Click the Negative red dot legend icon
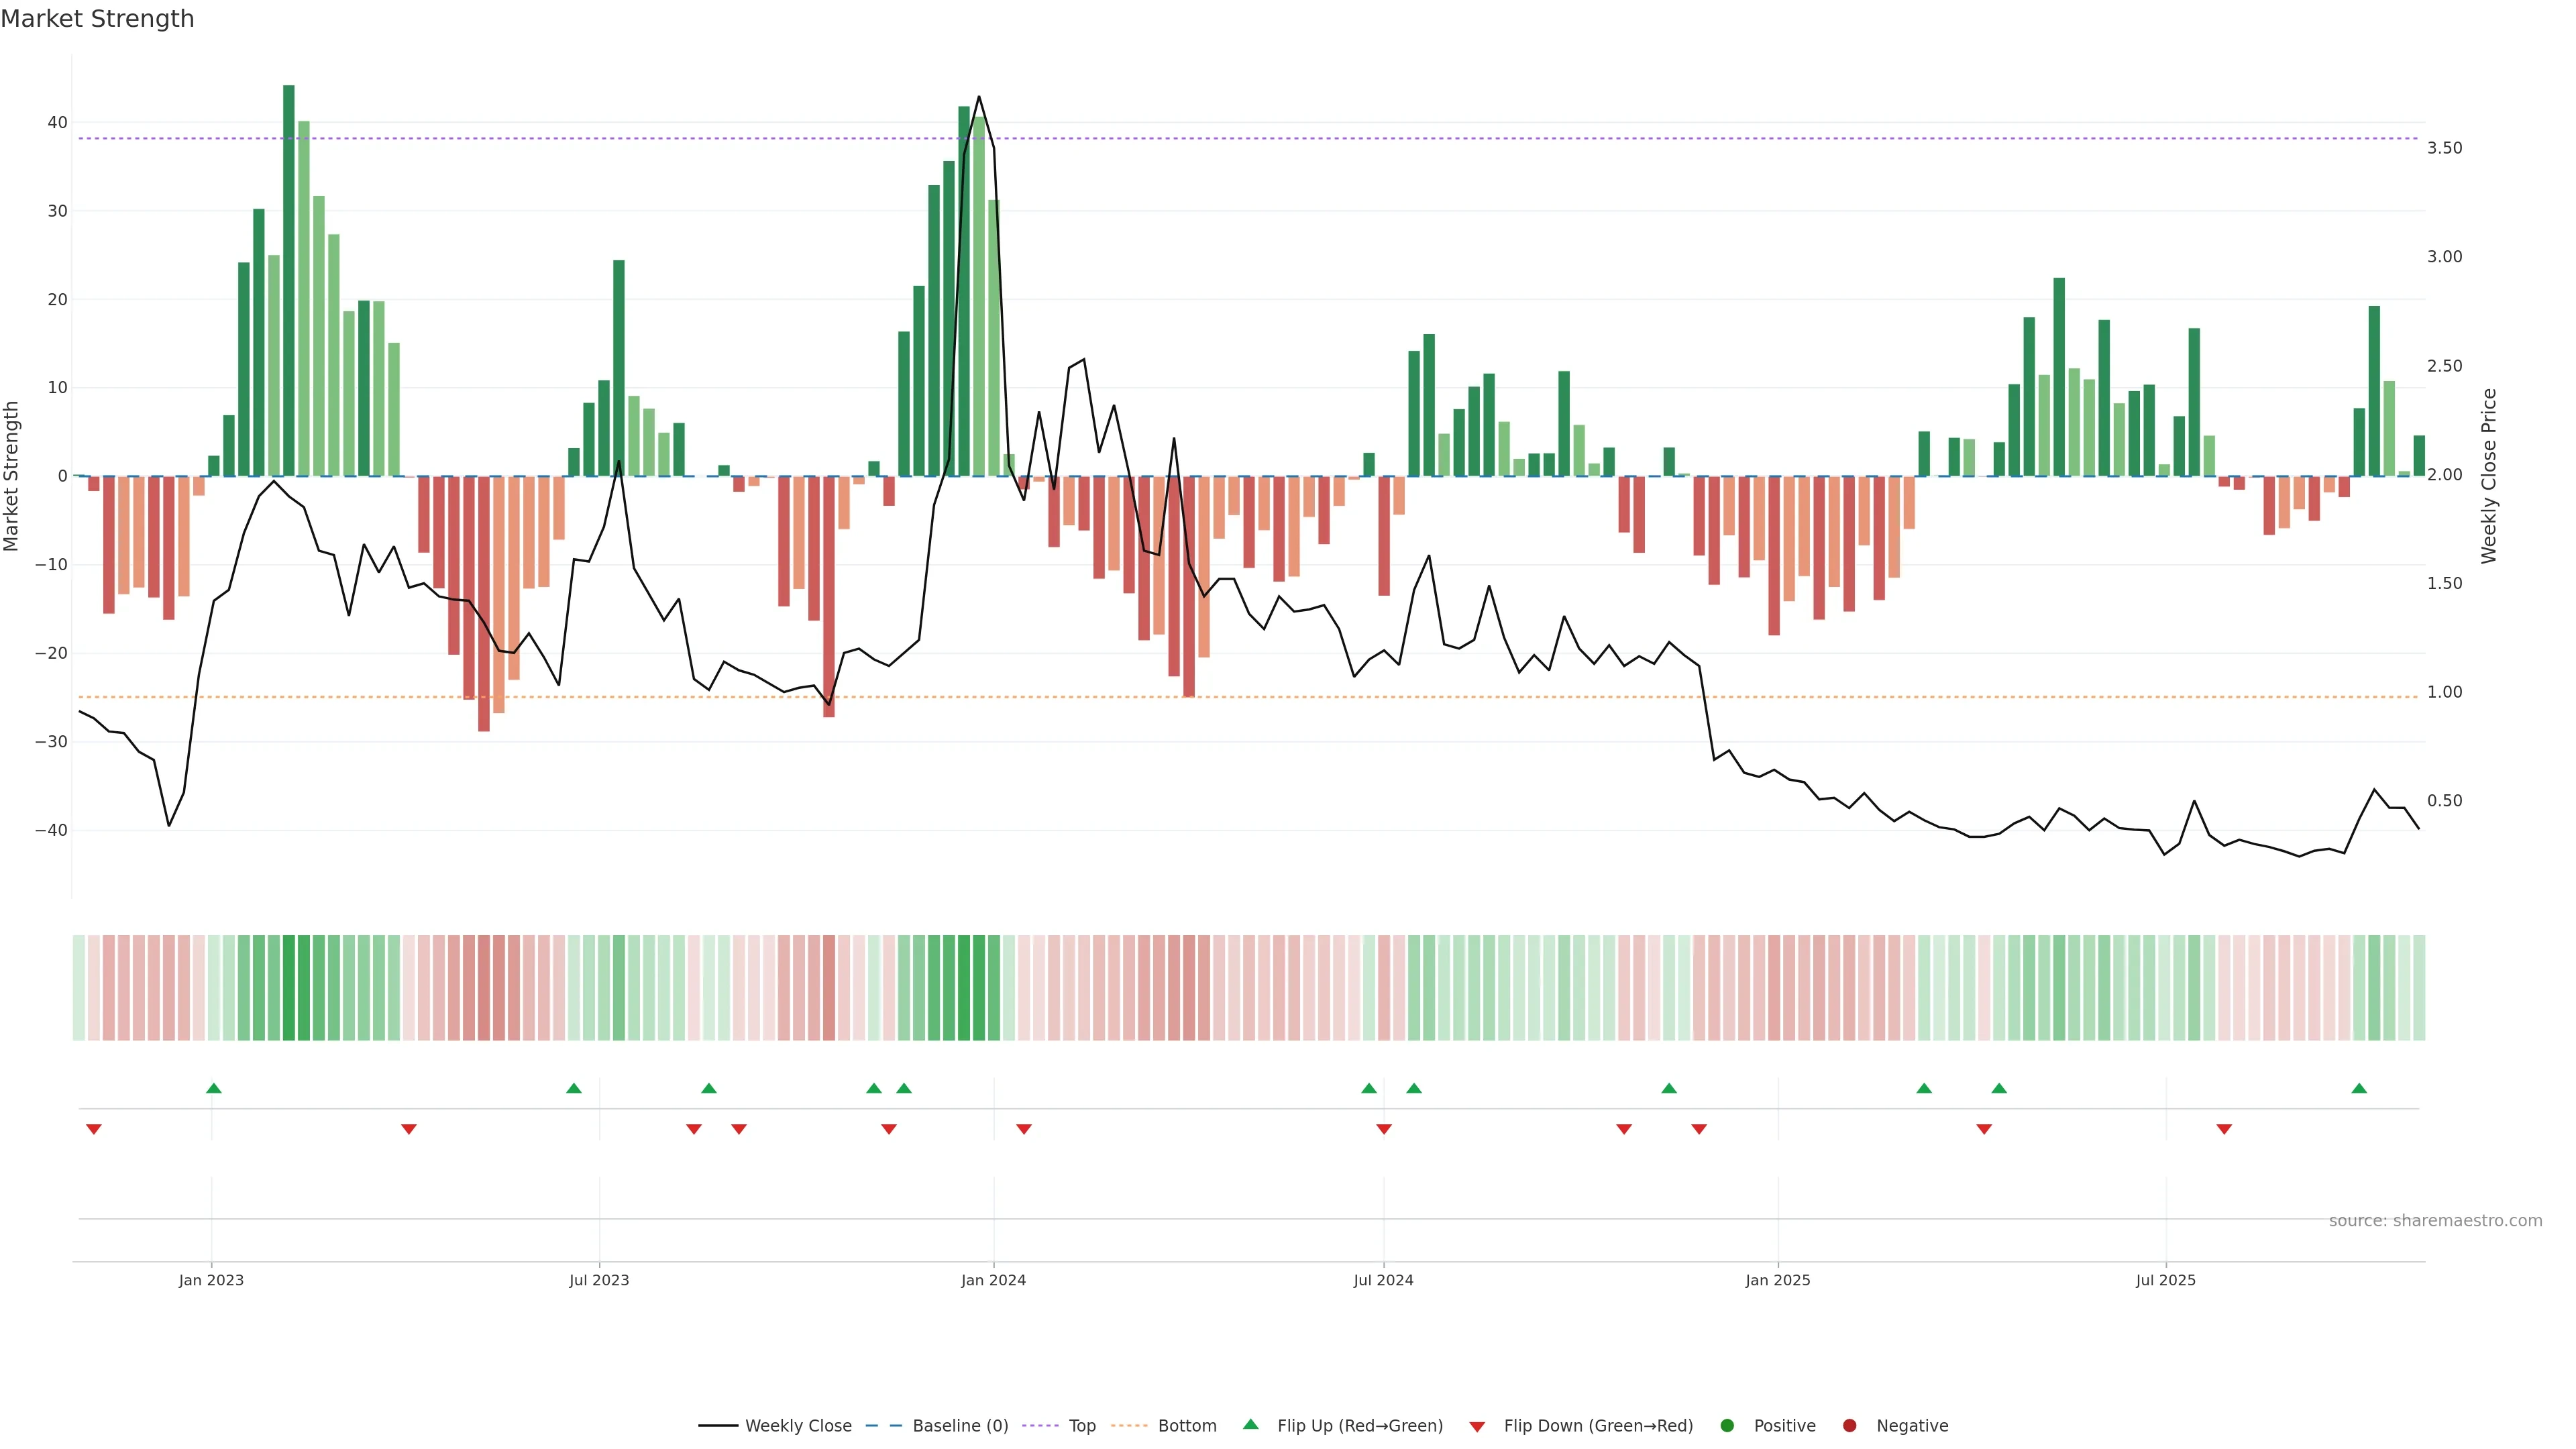 point(1849,1425)
